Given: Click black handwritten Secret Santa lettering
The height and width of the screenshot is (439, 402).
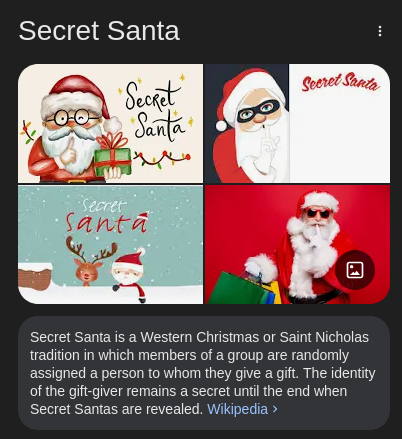Looking at the screenshot, I should click(154, 110).
